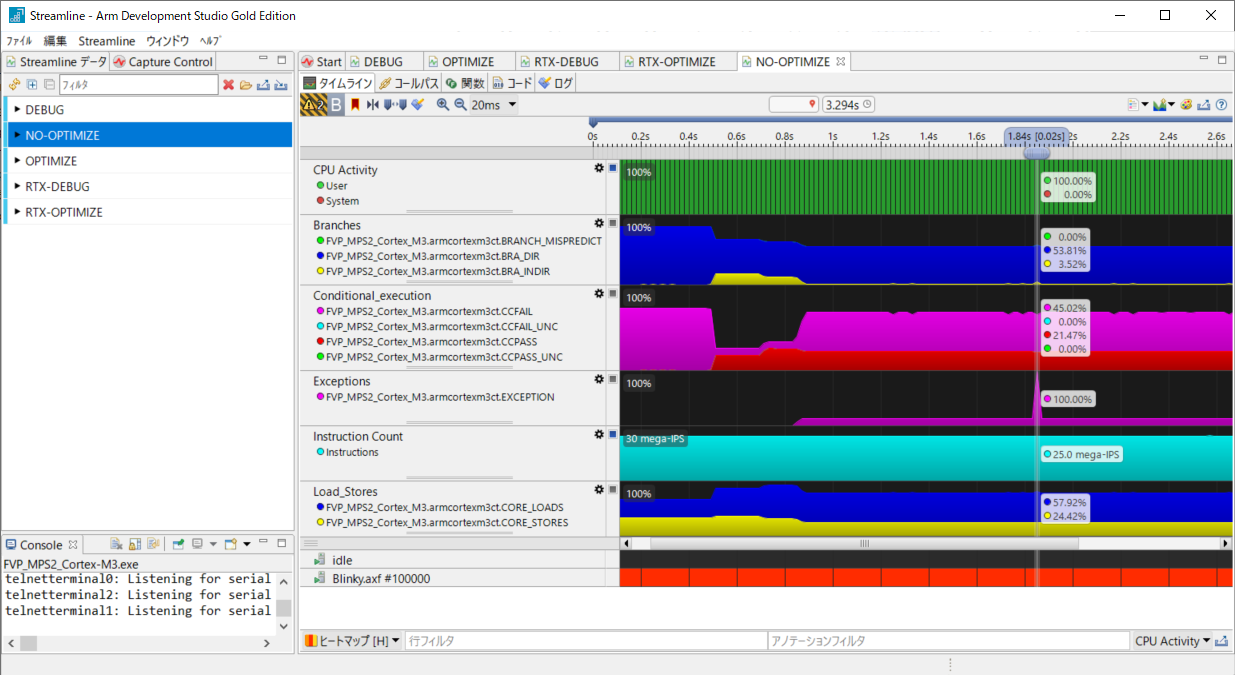Click the clear console icon
This screenshot has width=1235, height=675.
pos(116,544)
